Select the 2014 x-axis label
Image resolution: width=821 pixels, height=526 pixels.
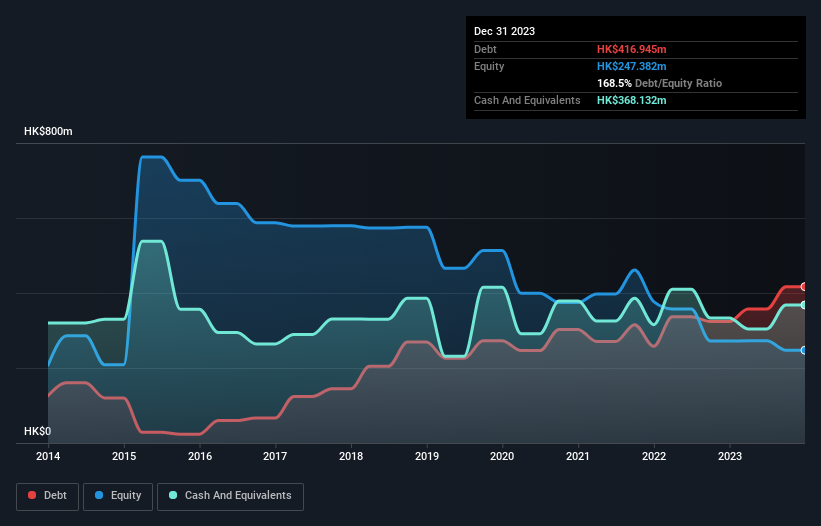(48, 456)
